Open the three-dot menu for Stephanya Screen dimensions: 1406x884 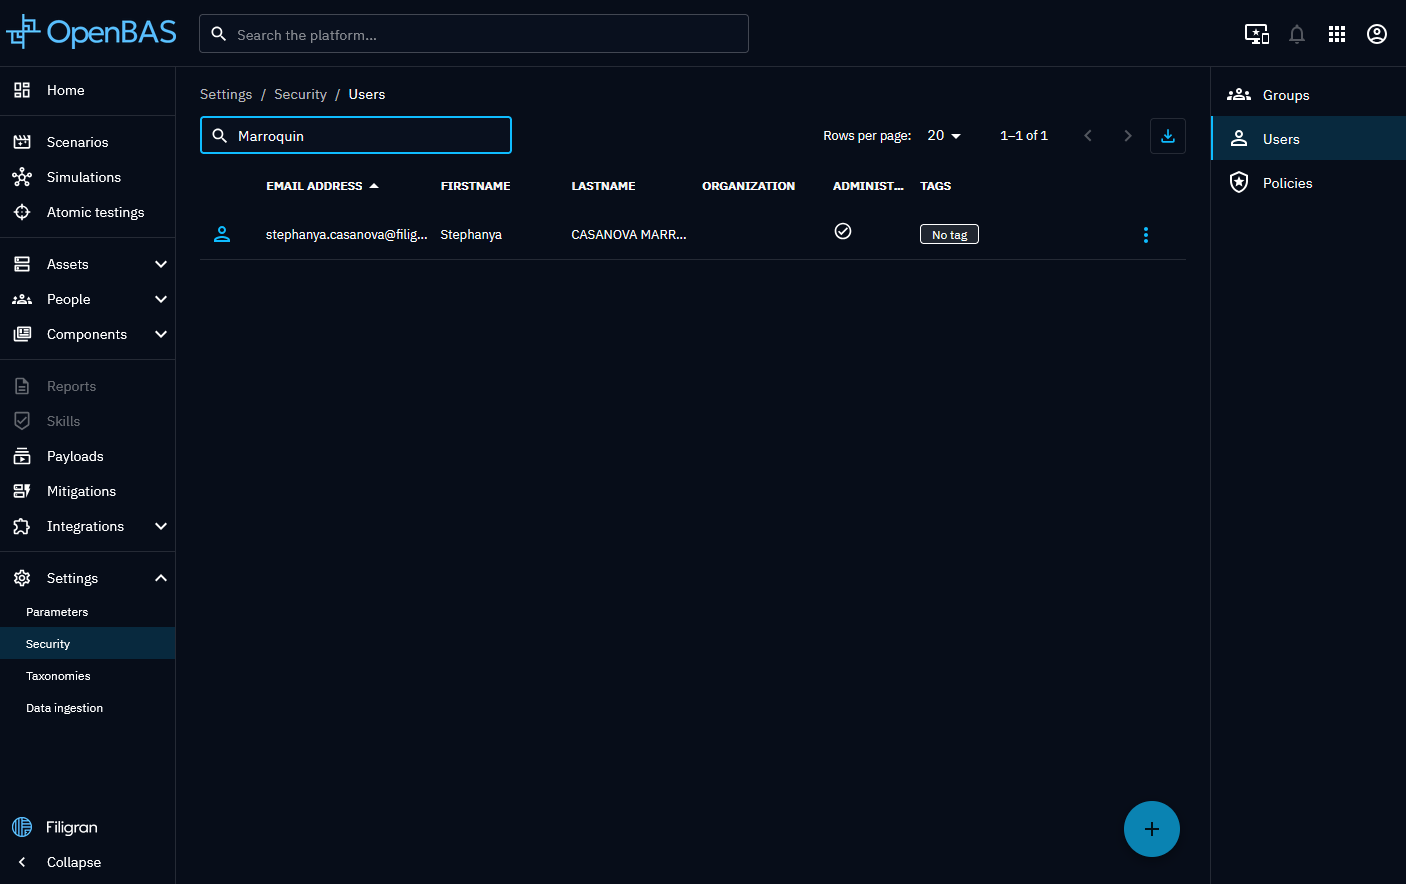[1145, 235]
